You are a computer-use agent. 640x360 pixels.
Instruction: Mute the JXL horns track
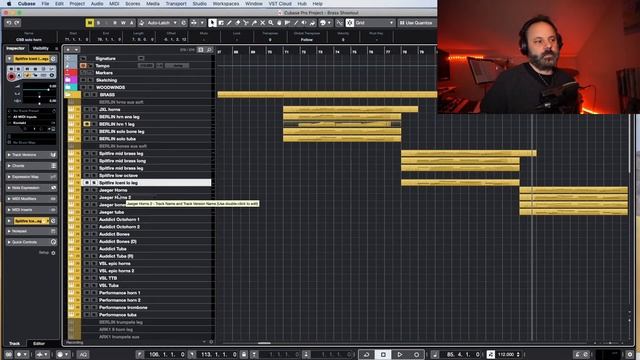point(87,109)
